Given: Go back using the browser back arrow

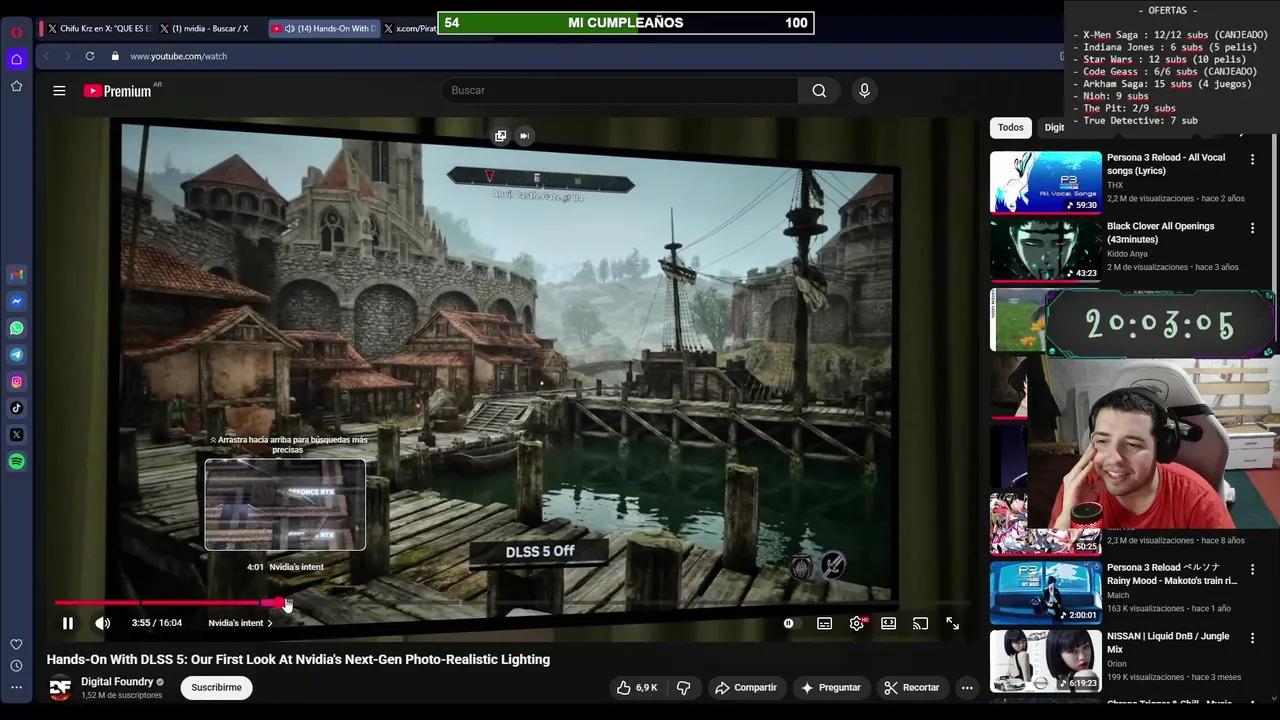Looking at the screenshot, I should [46, 56].
